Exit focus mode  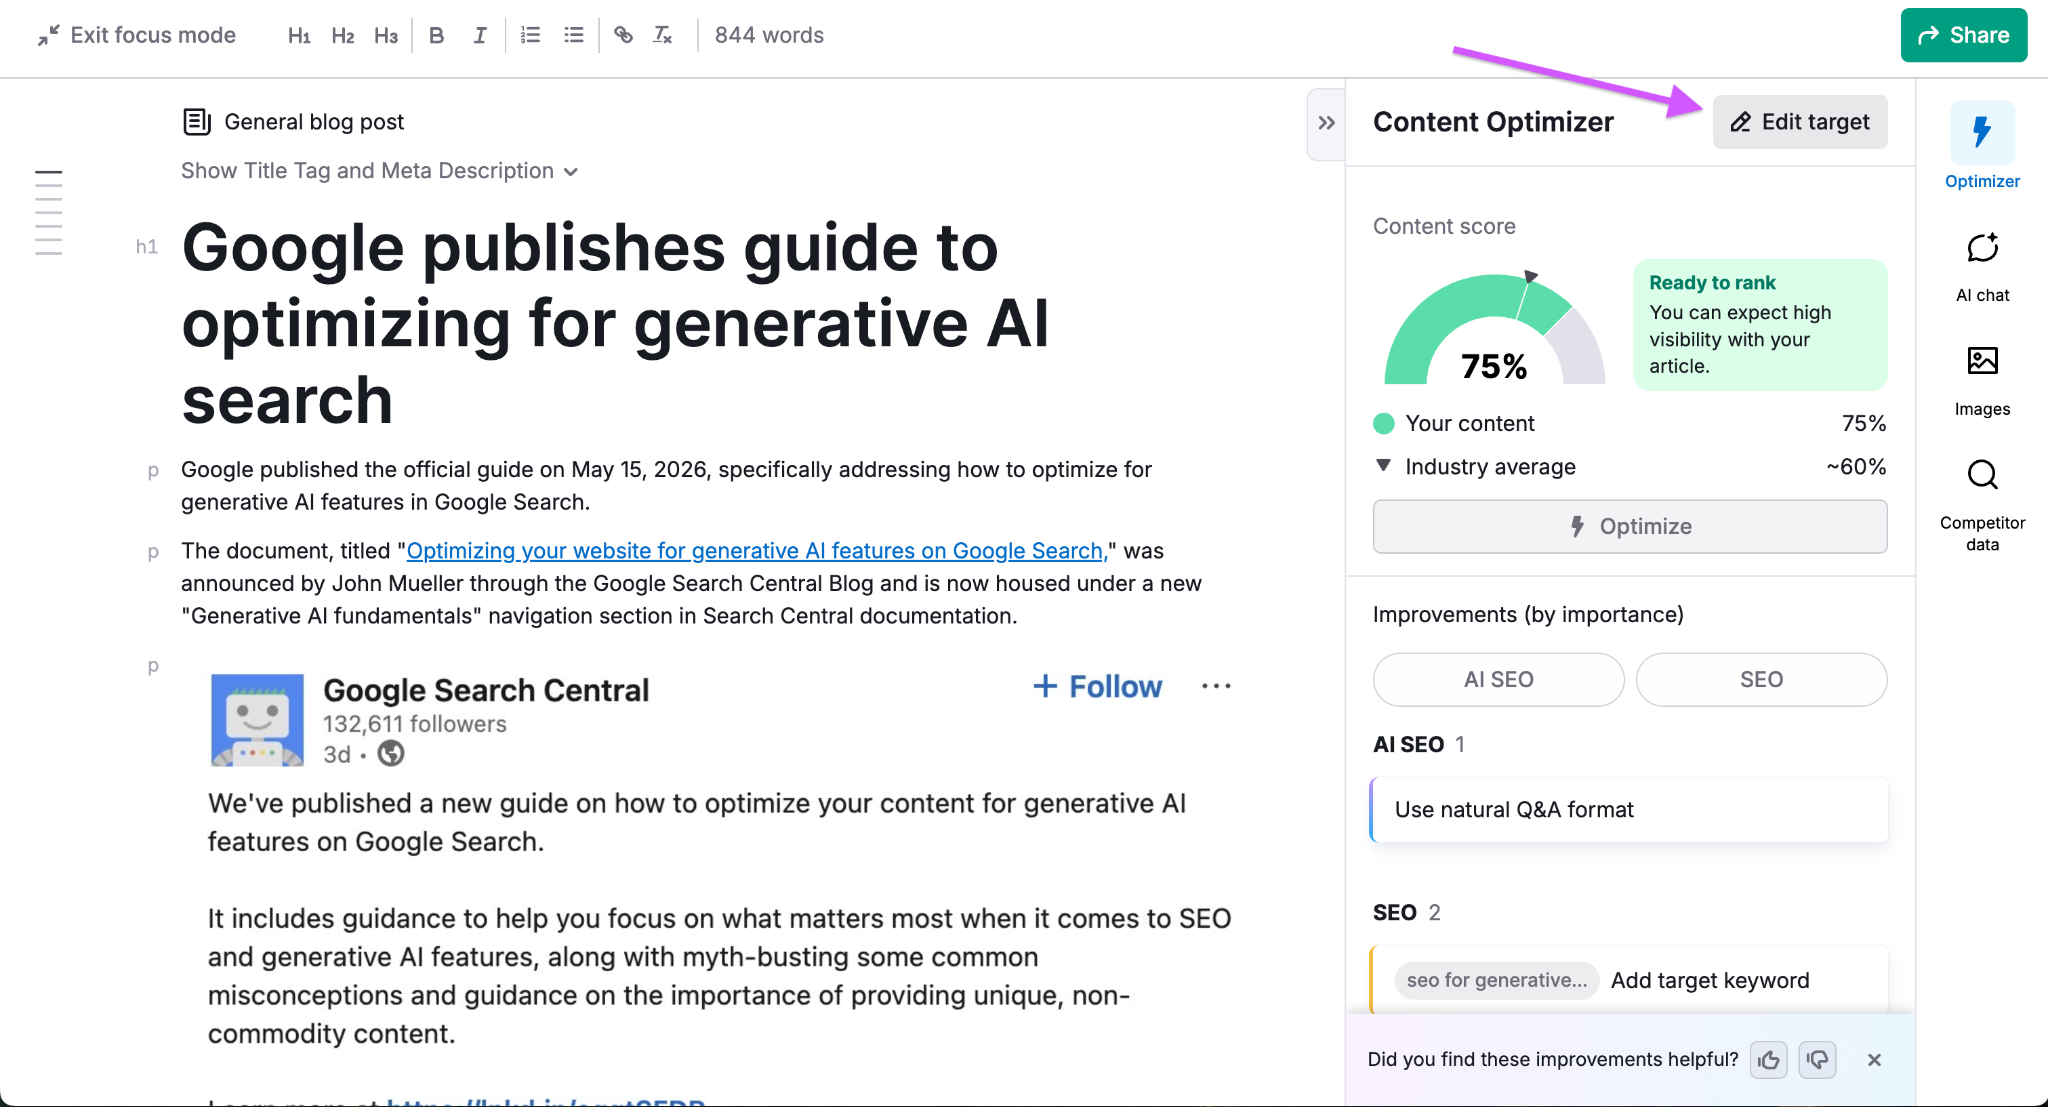(137, 35)
